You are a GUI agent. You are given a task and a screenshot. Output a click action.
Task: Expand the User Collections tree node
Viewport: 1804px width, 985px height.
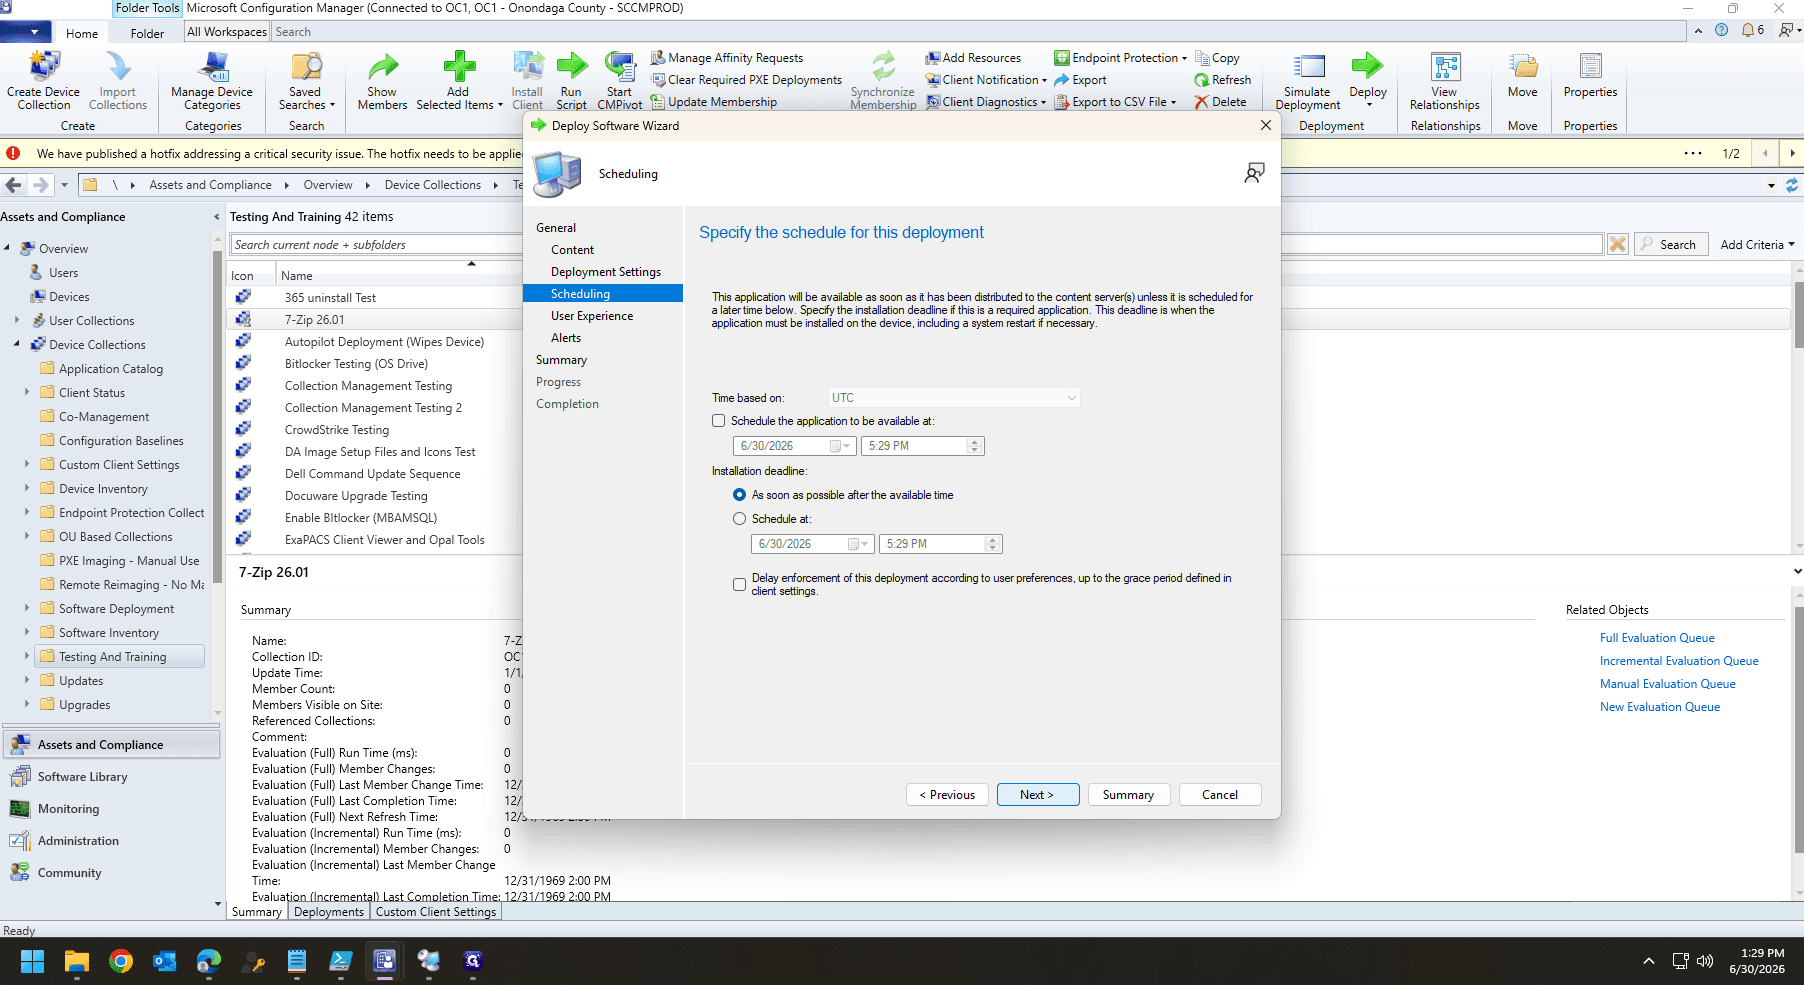click(x=17, y=320)
